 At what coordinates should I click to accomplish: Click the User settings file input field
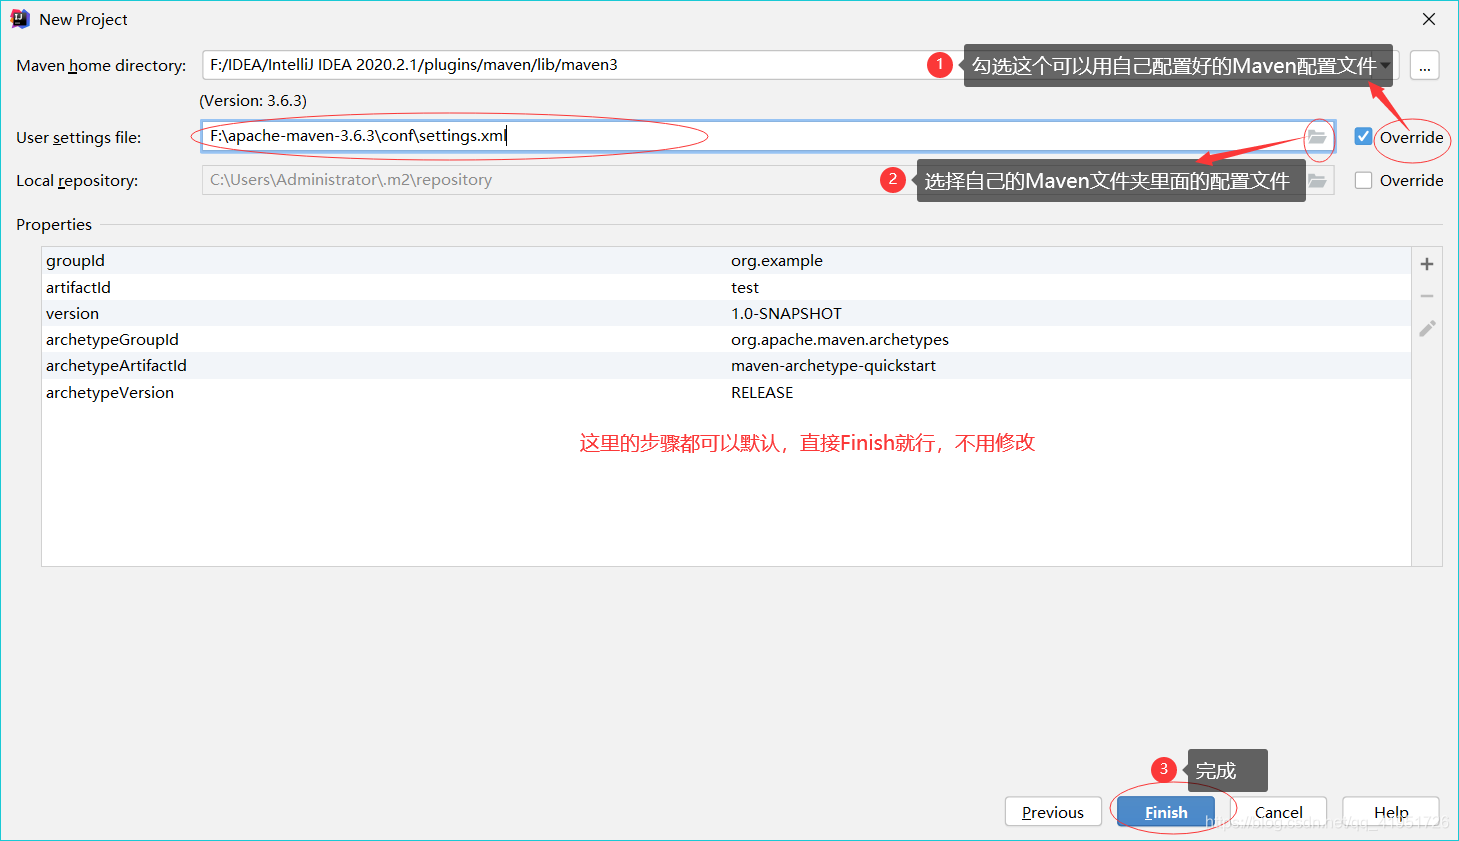tap(600, 137)
